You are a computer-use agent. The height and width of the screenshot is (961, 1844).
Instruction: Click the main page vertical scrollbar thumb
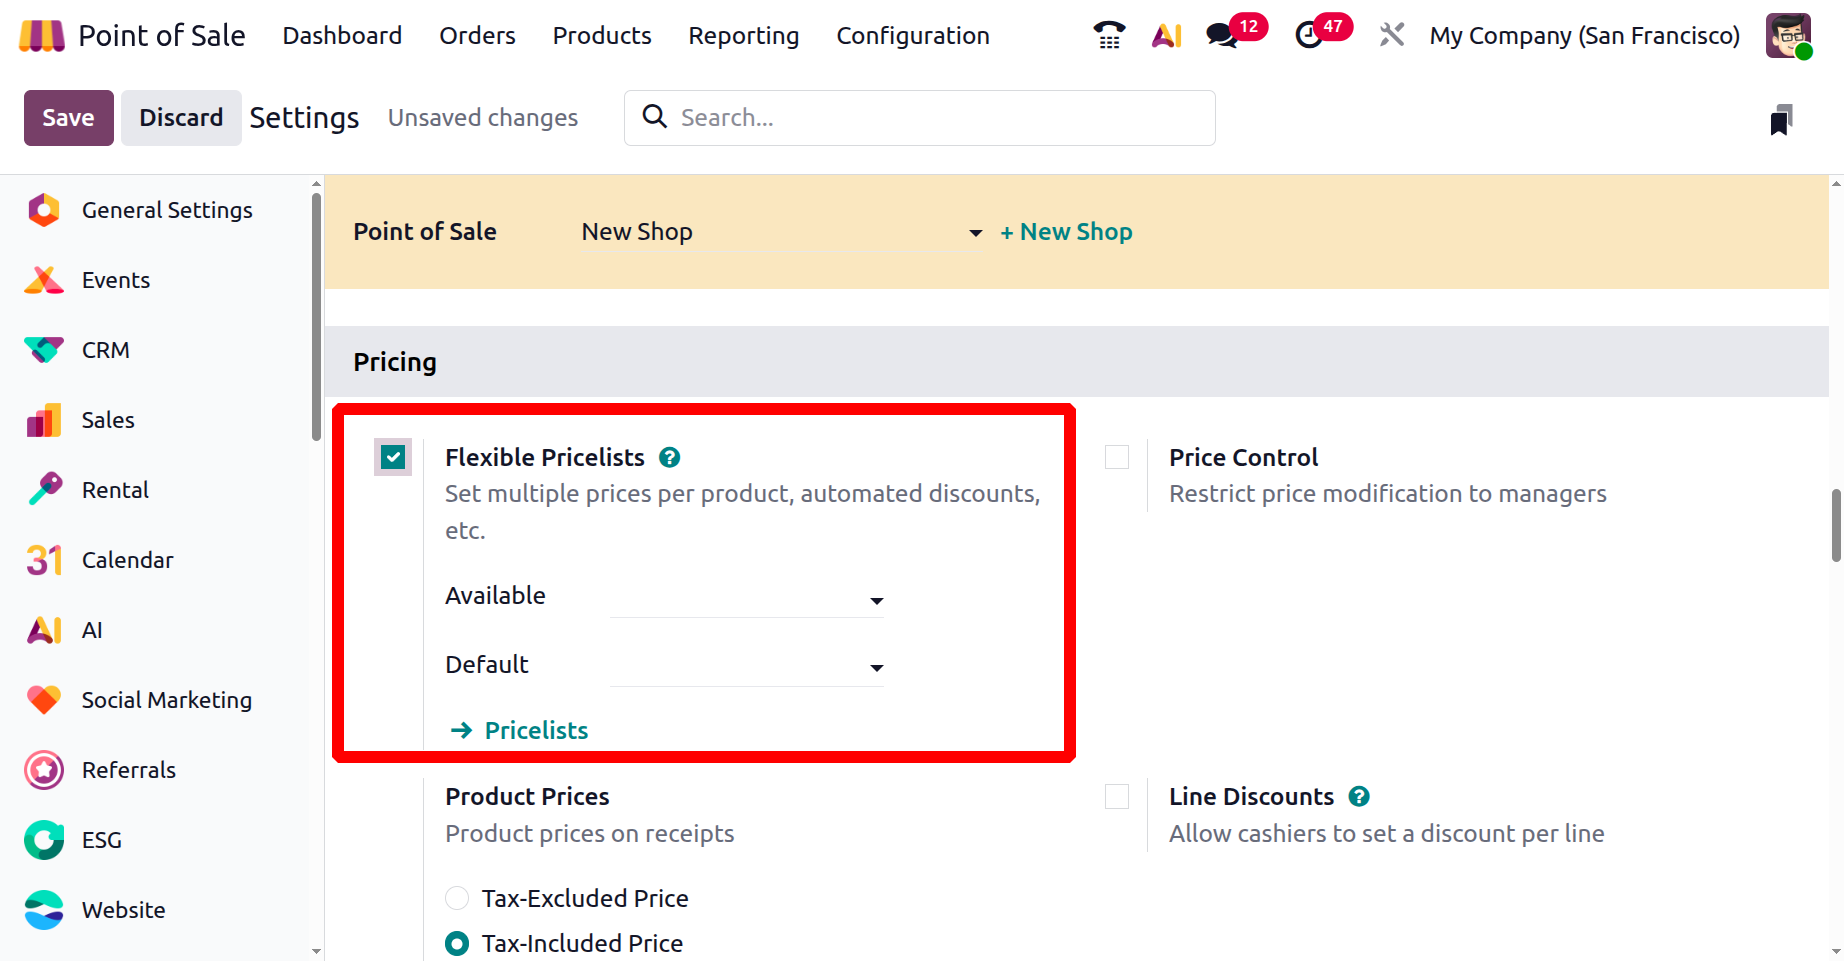point(1836,525)
